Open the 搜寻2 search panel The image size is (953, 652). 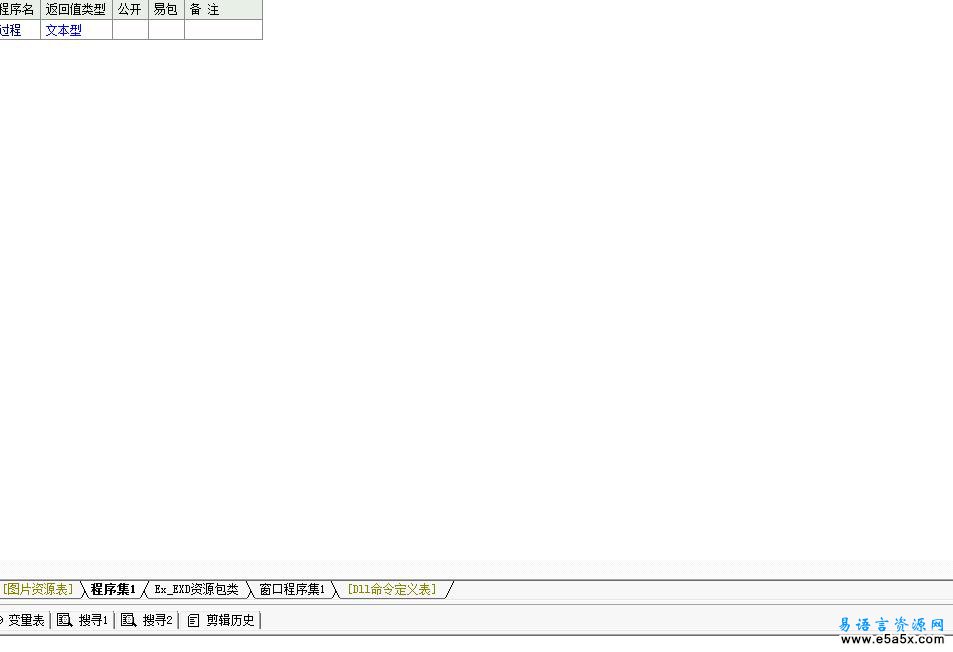pyautogui.click(x=147, y=620)
